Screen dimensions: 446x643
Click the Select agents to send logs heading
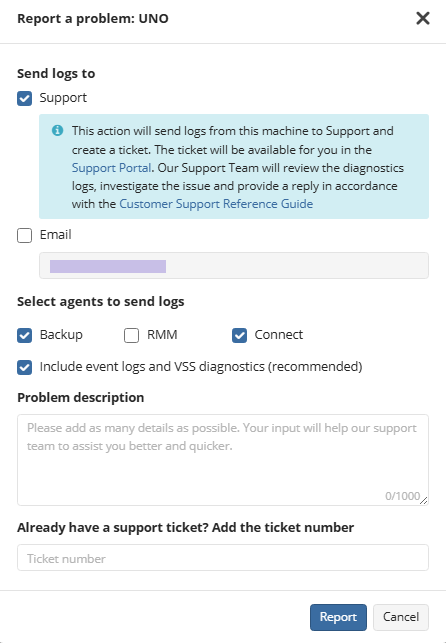tap(101, 301)
